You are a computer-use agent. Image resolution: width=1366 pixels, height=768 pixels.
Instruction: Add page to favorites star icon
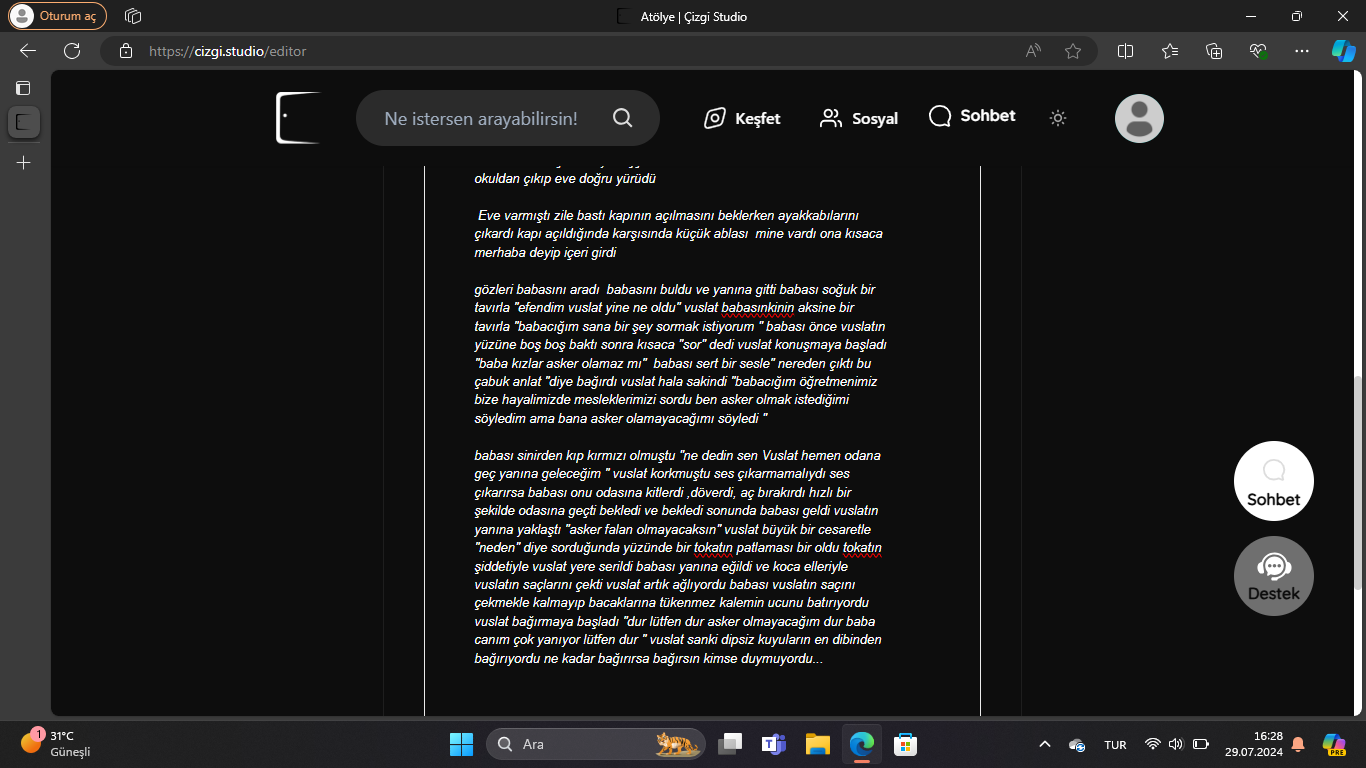coord(1073,51)
